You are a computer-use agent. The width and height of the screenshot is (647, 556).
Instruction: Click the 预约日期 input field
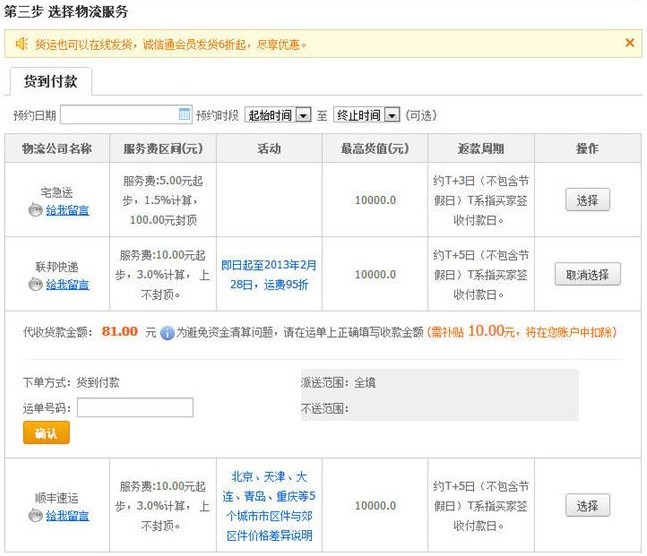click(x=126, y=114)
